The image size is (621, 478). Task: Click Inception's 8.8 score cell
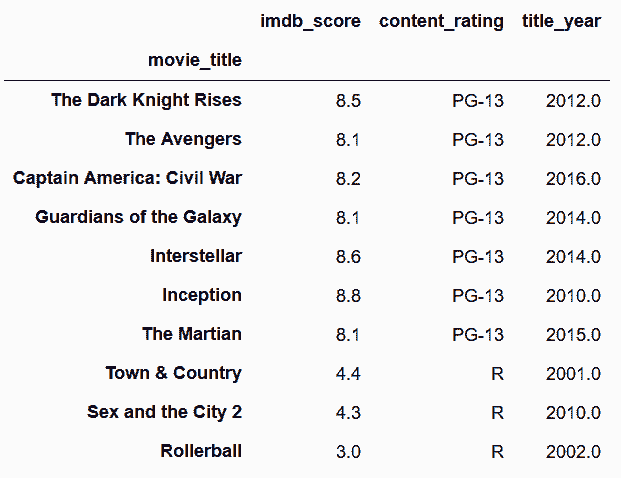click(x=348, y=296)
